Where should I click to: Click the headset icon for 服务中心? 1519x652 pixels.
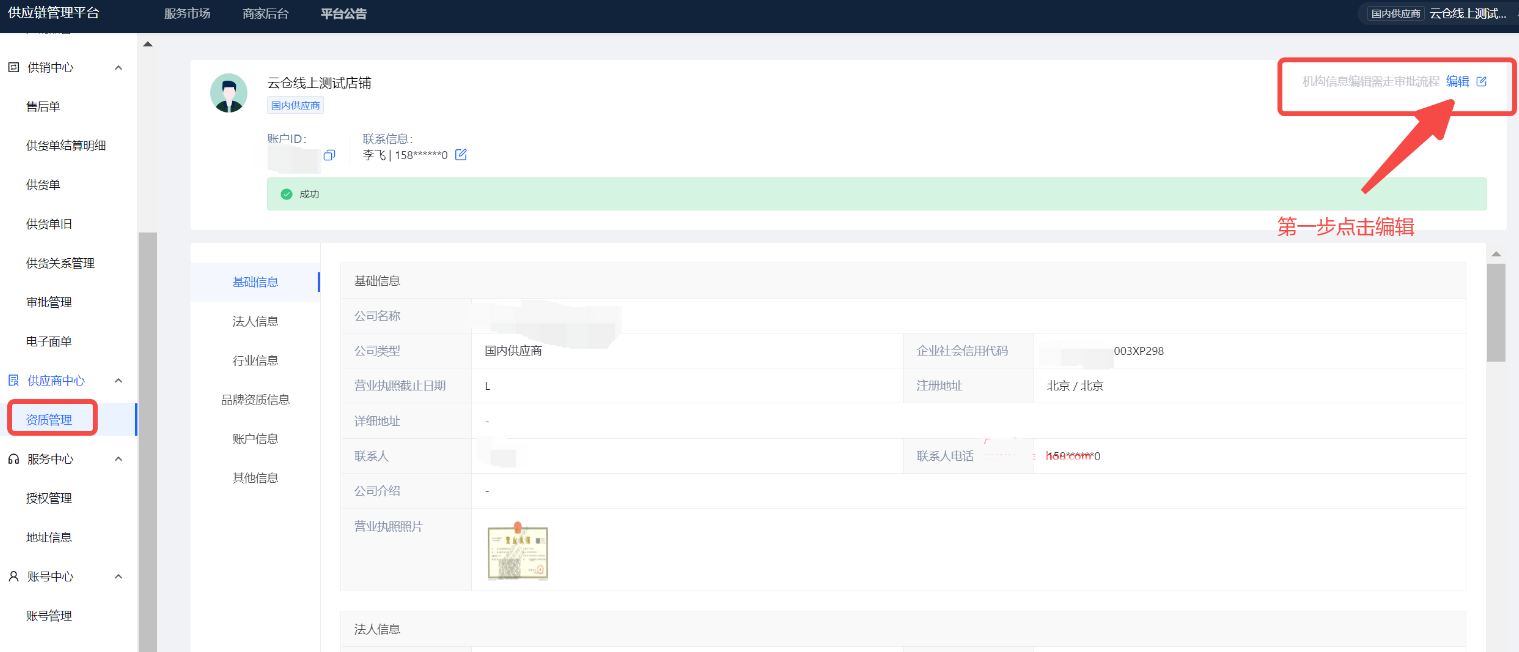[14, 459]
